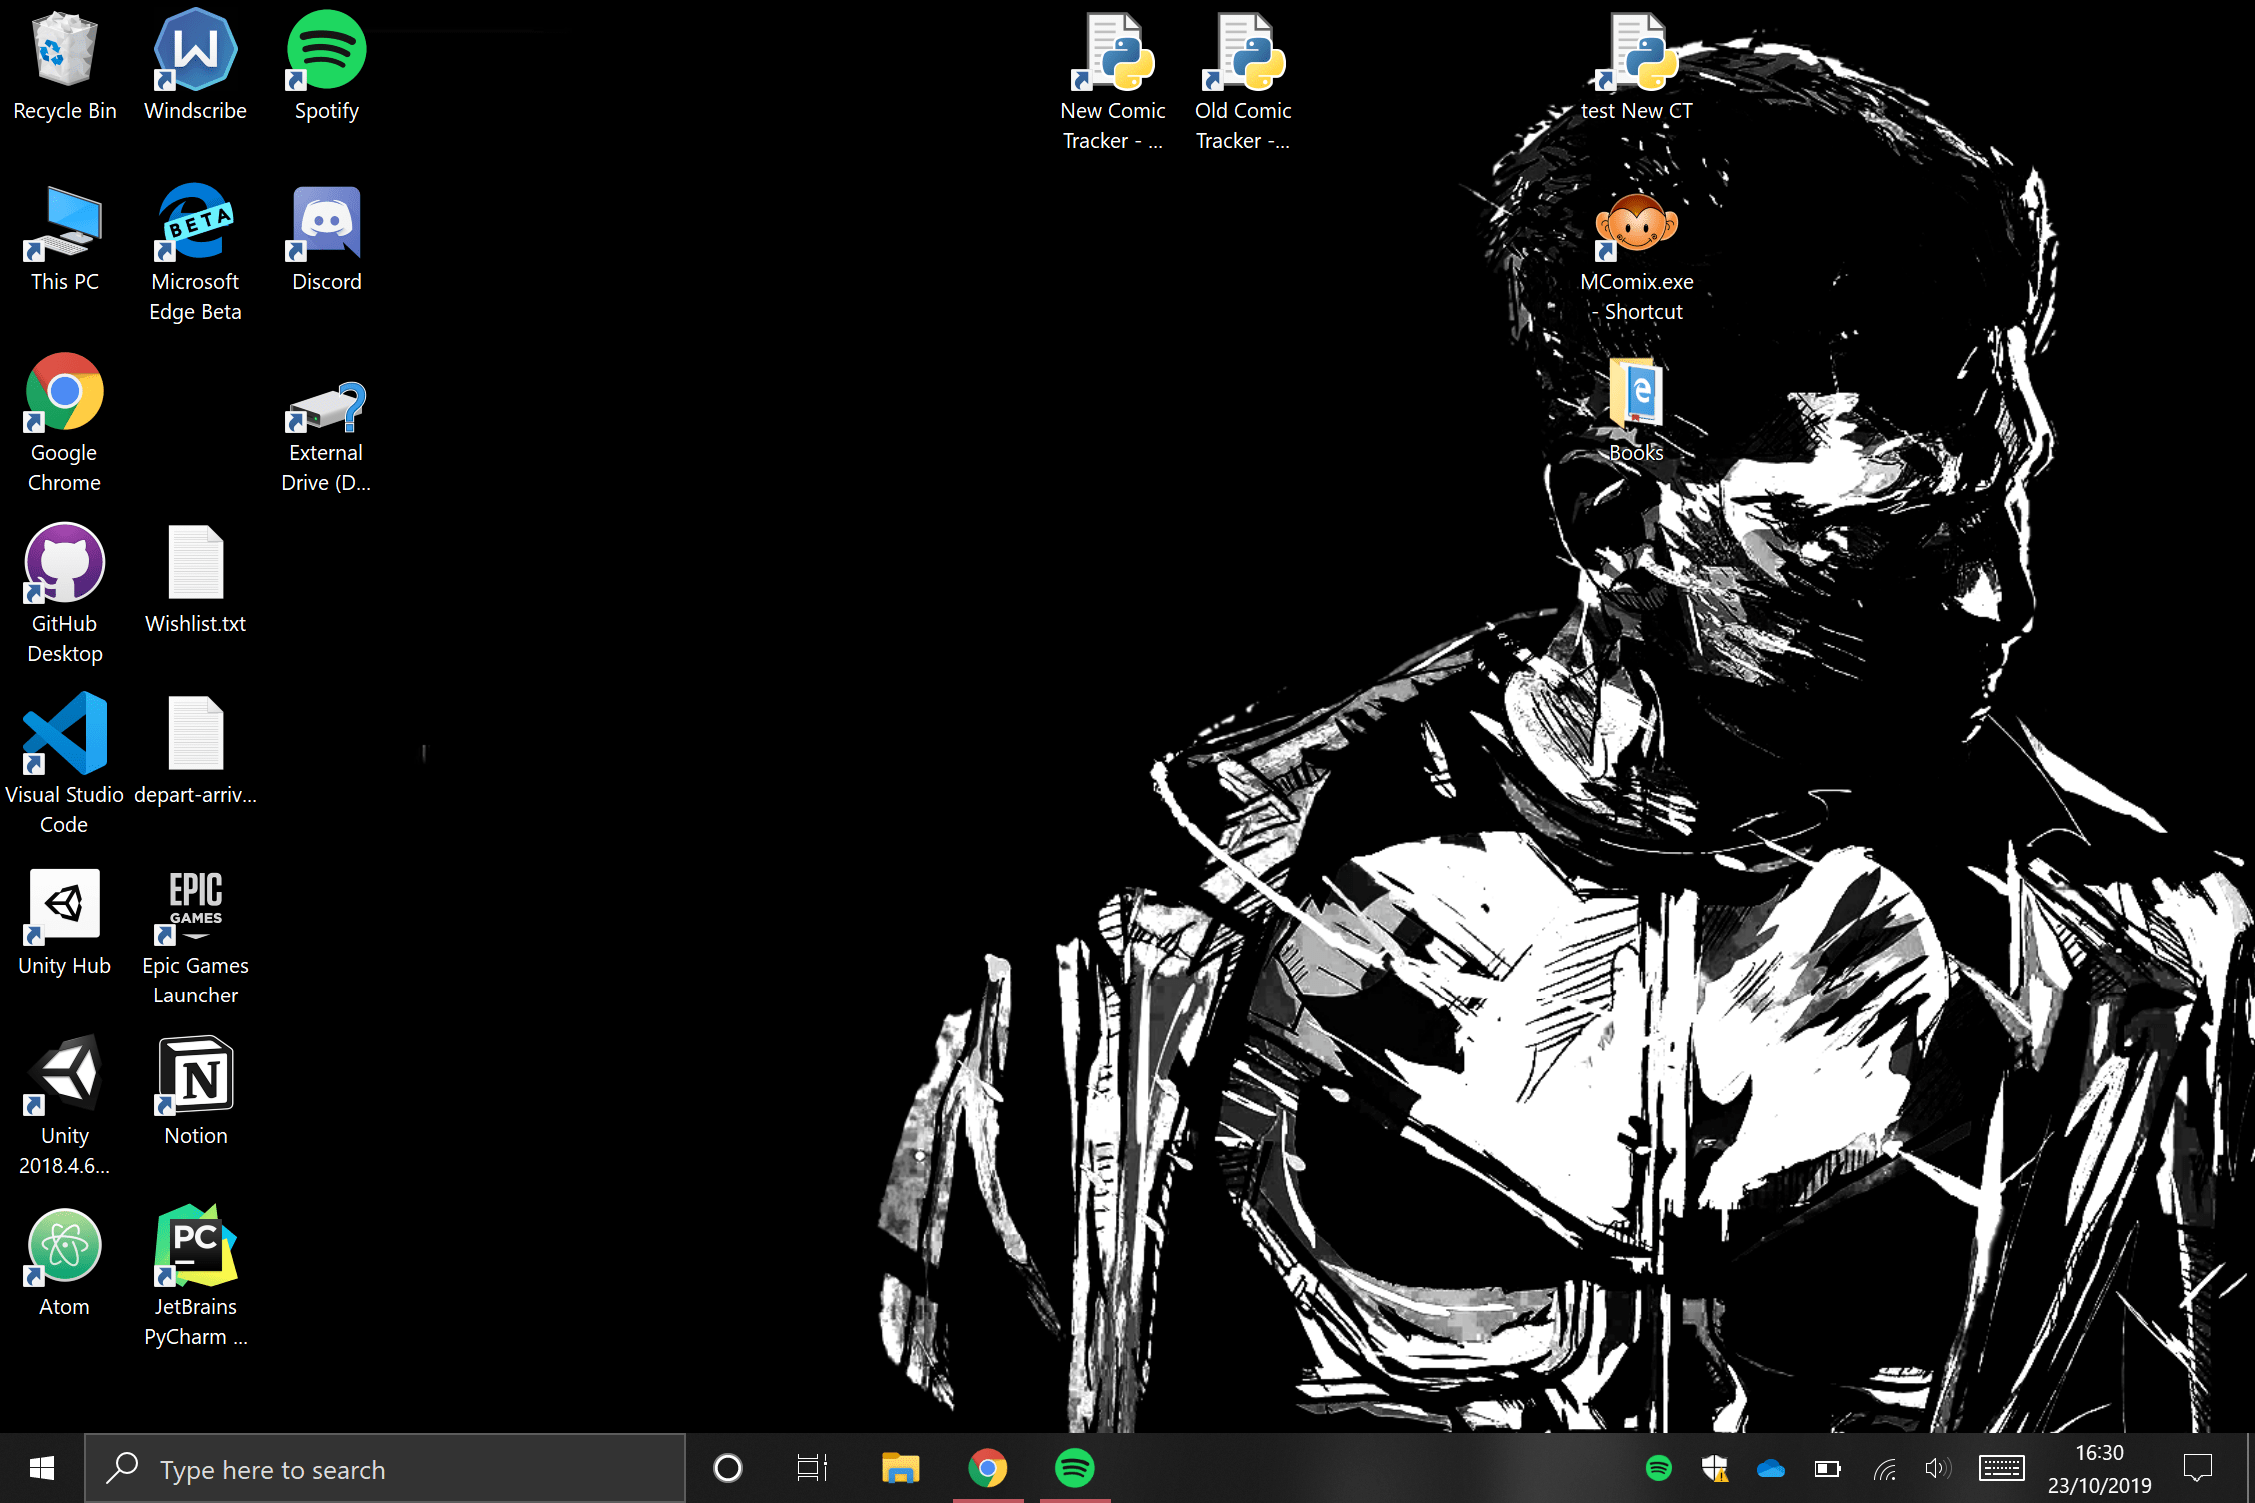Select the Visual Studio Code shortcut
This screenshot has width=2255, height=1503.
coord(65,765)
